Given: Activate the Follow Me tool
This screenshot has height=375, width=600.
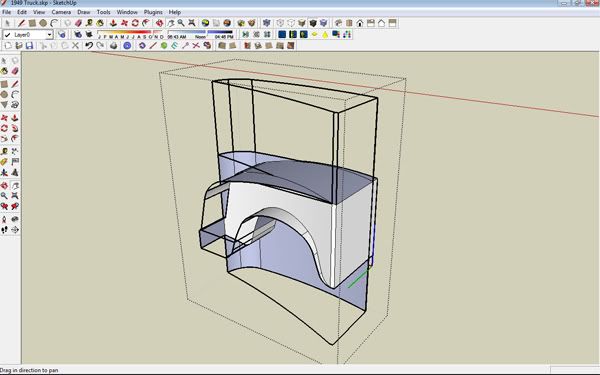Looking at the screenshot, I should (15, 128).
